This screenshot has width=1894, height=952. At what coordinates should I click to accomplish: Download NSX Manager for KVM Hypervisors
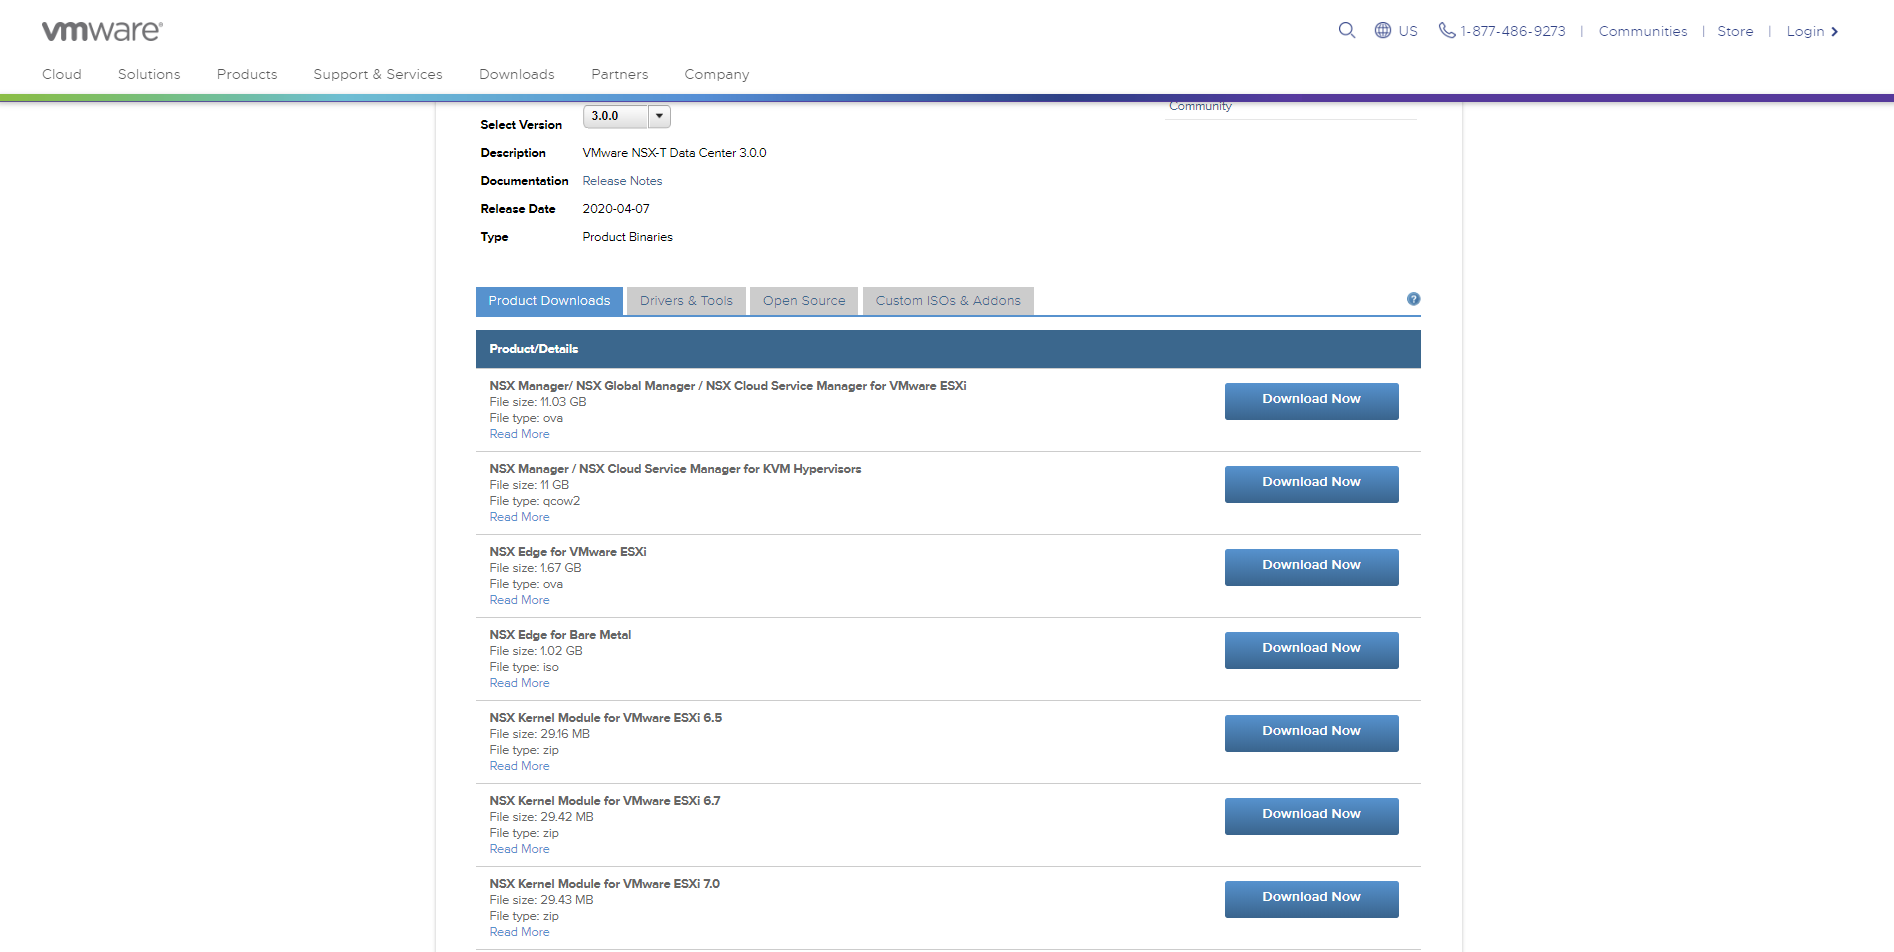pyautogui.click(x=1312, y=484)
